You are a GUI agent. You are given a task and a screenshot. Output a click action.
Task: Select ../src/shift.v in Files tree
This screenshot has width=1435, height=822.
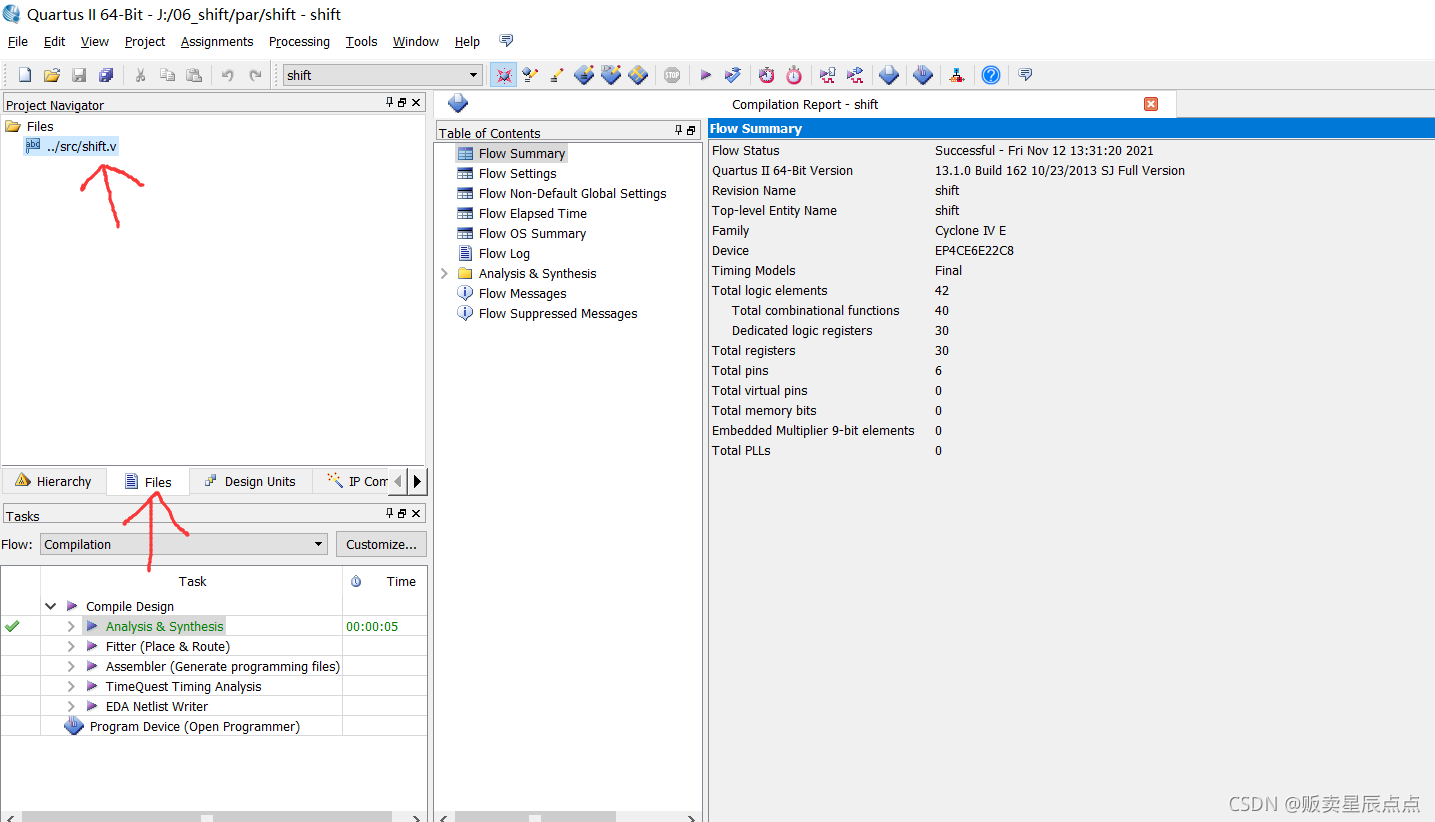(72, 146)
